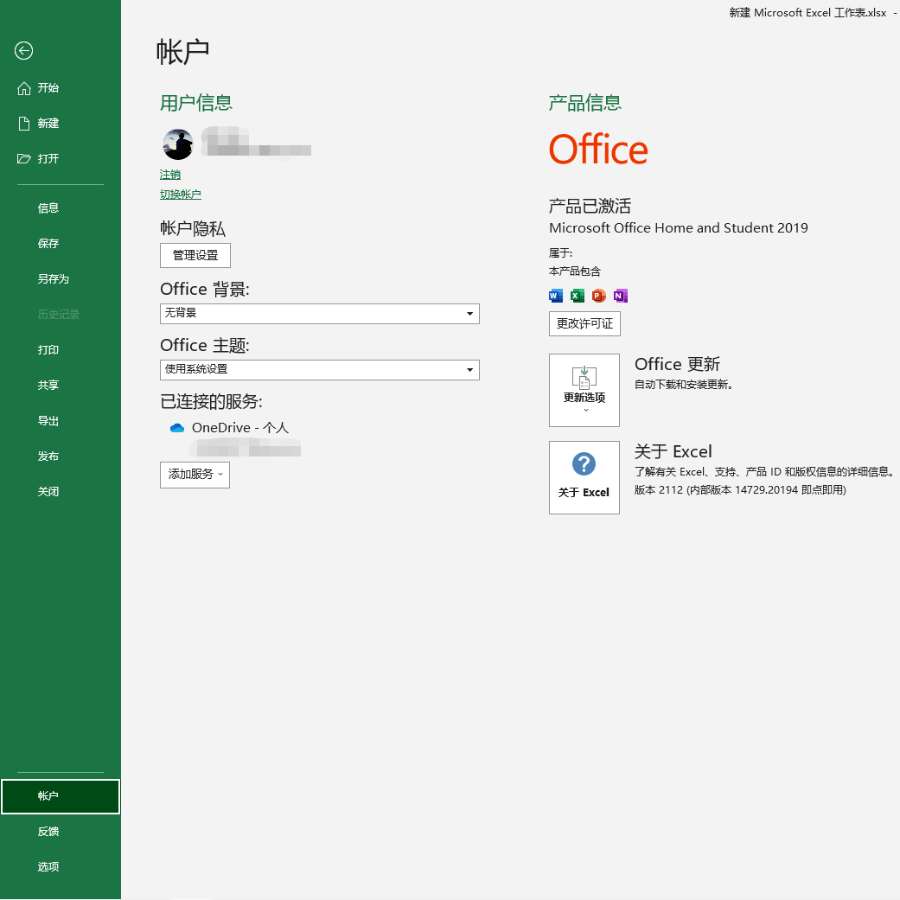Click the grayed 历史记录 (History) item
The image size is (900, 900).
(59, 315)
